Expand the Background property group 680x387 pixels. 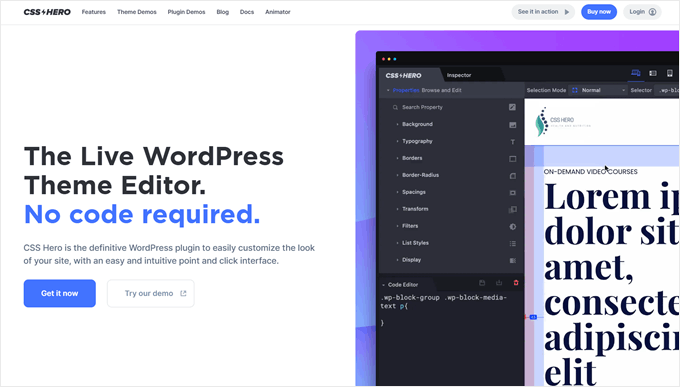(x=417, y=124)
